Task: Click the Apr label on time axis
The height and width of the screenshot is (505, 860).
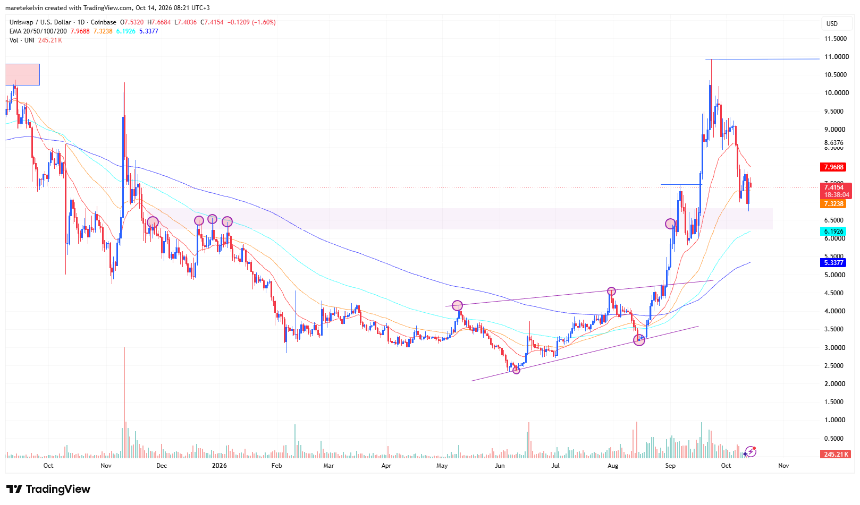Action: [x=386, y=466]
